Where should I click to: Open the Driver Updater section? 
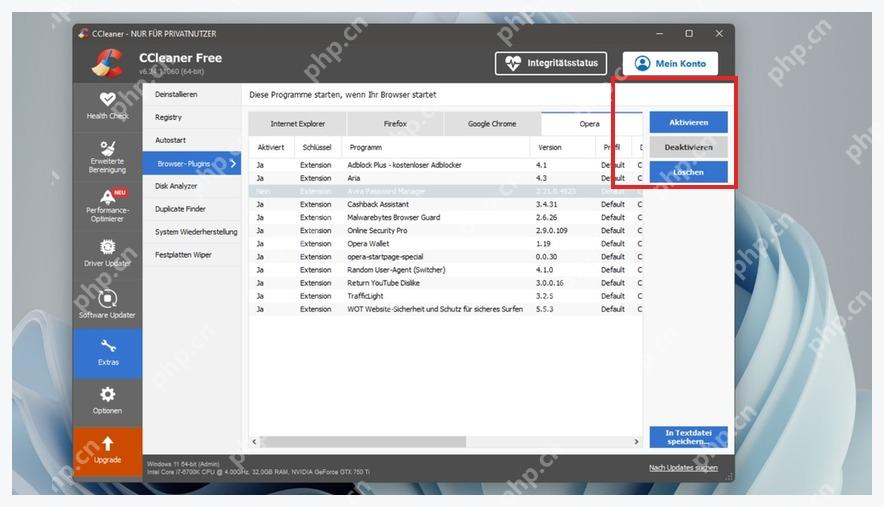(107, 254)
